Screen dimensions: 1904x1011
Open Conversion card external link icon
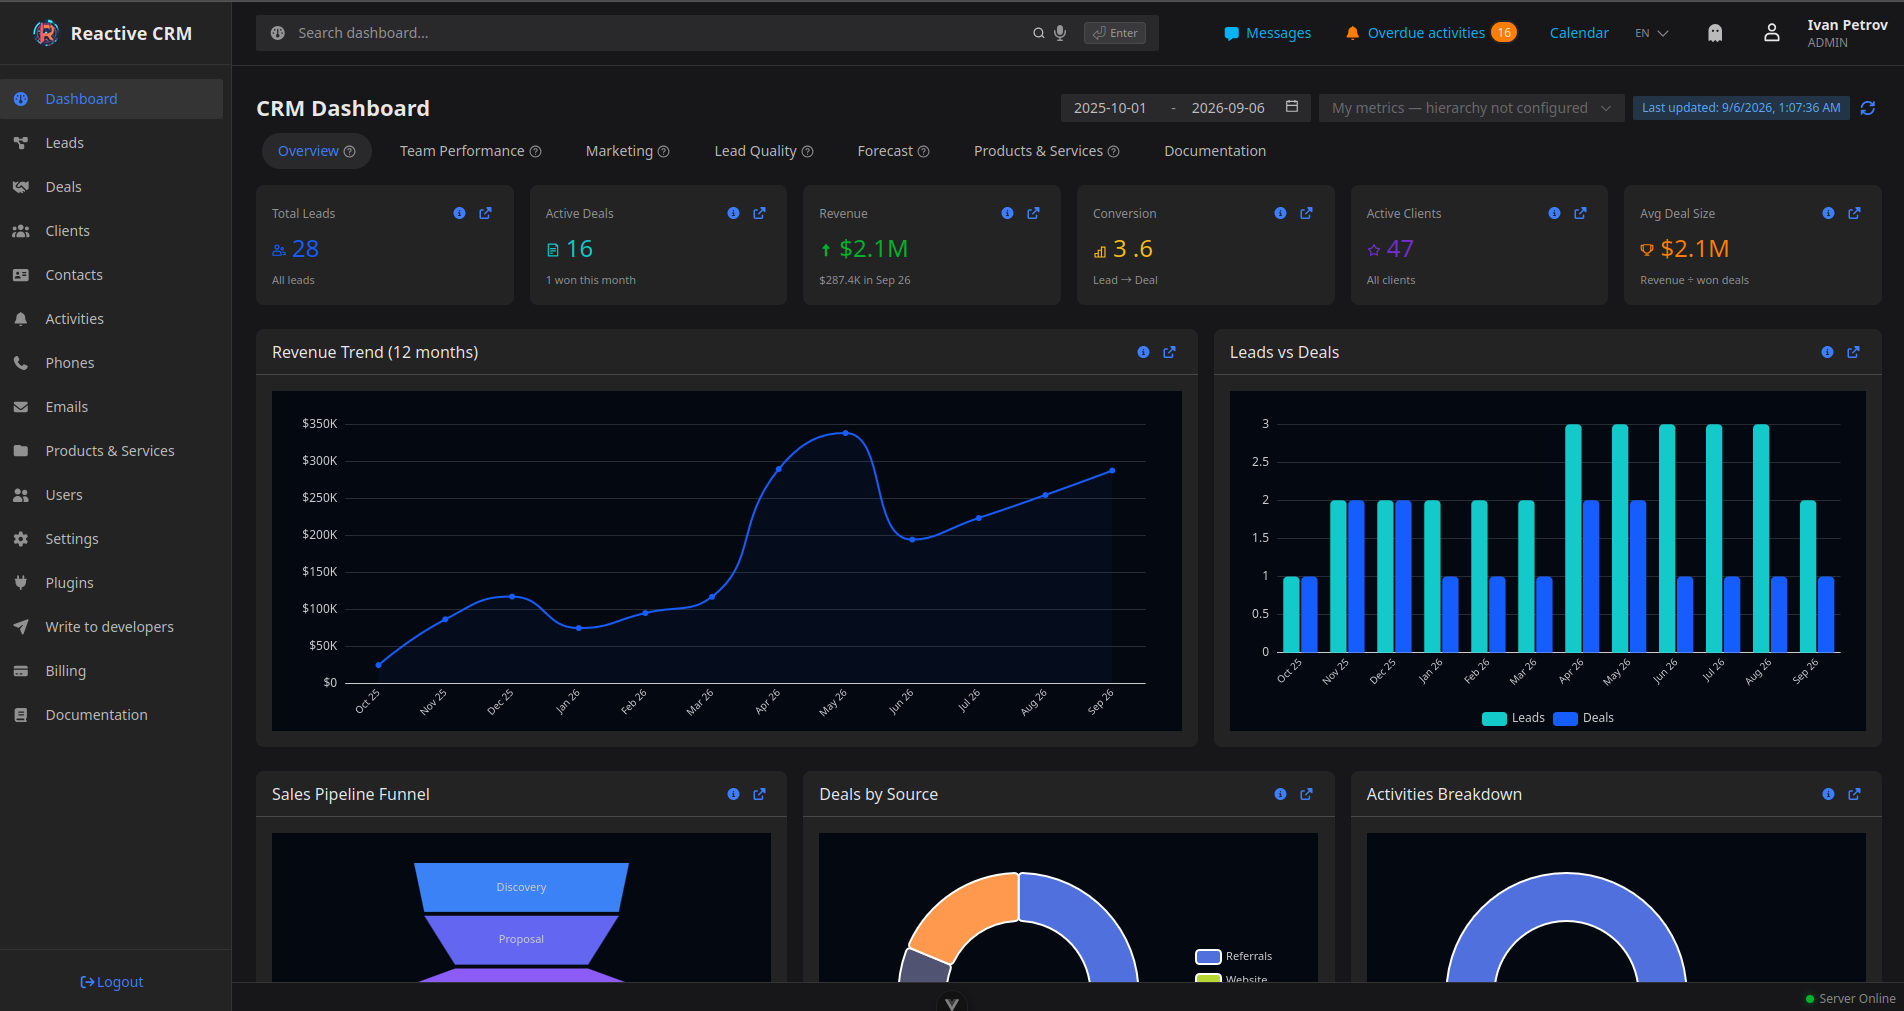pos(1306,213)
